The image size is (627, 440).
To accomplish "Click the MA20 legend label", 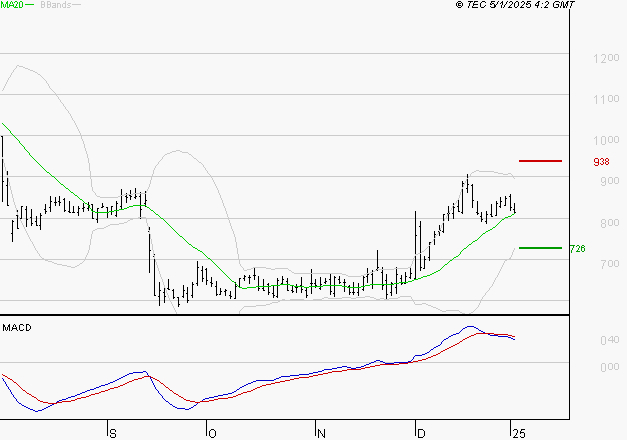I will click(x=12, y=5).
